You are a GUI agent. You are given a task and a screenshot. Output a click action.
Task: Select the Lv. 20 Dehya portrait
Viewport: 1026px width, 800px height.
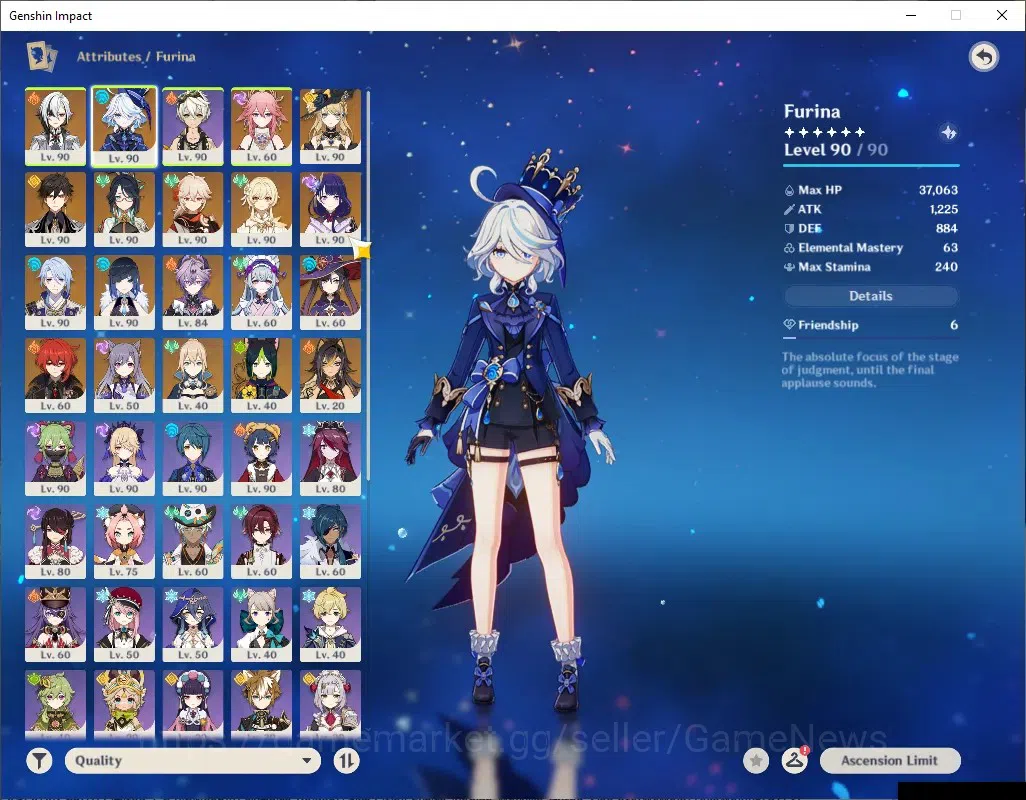point(330,375)
